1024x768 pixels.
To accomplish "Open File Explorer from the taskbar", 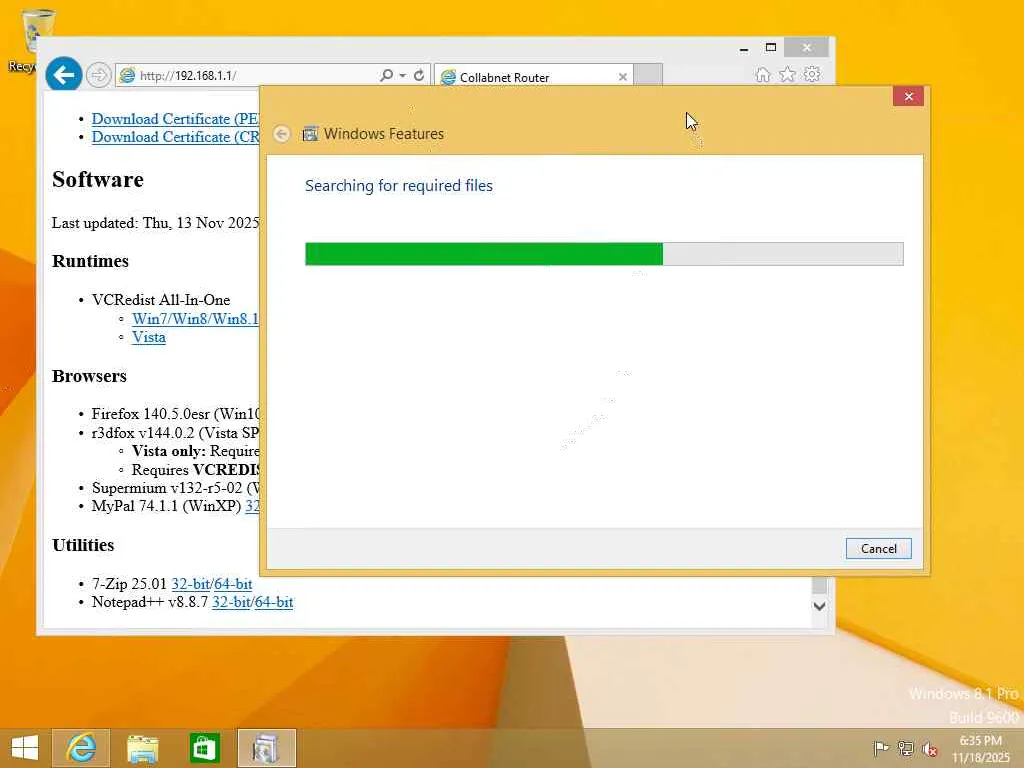I will click(142, 748).
